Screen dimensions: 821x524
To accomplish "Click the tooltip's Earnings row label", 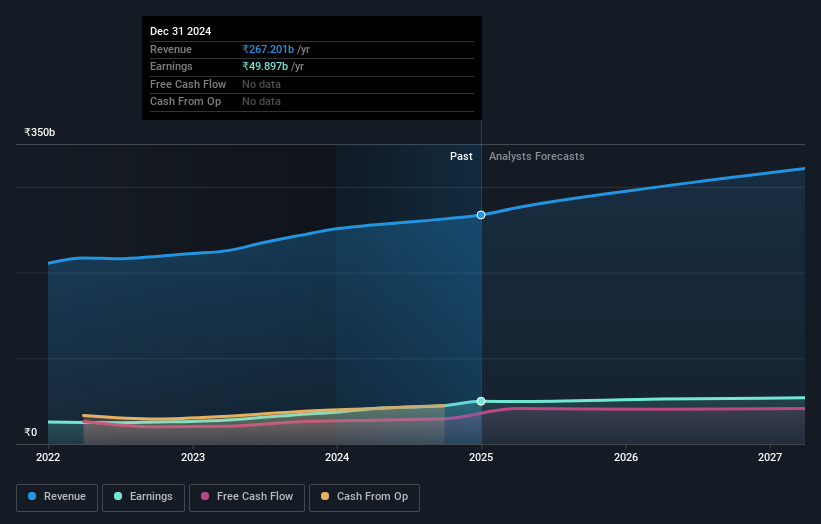I will click(x=171, y=66).
